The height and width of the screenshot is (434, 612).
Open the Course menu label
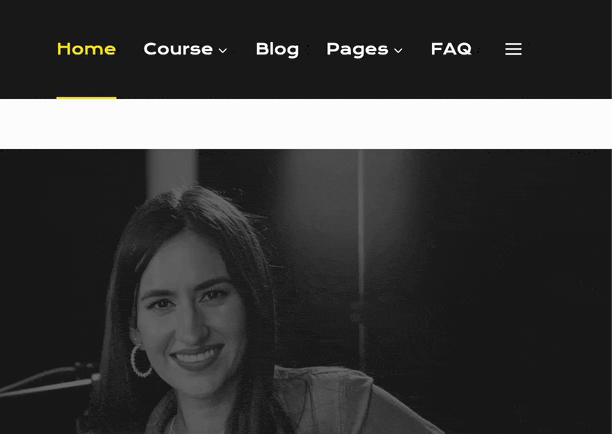[x=178, y=49]
